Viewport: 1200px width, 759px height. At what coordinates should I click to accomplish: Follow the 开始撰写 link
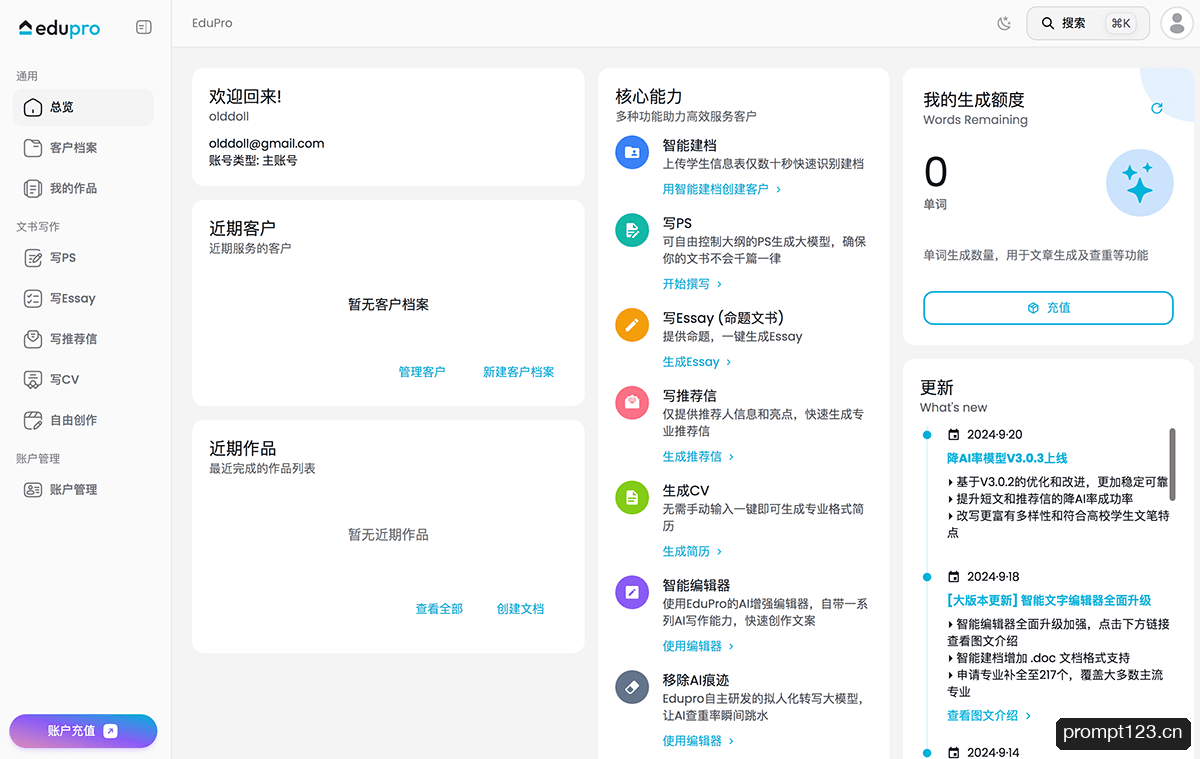(692, 284)
